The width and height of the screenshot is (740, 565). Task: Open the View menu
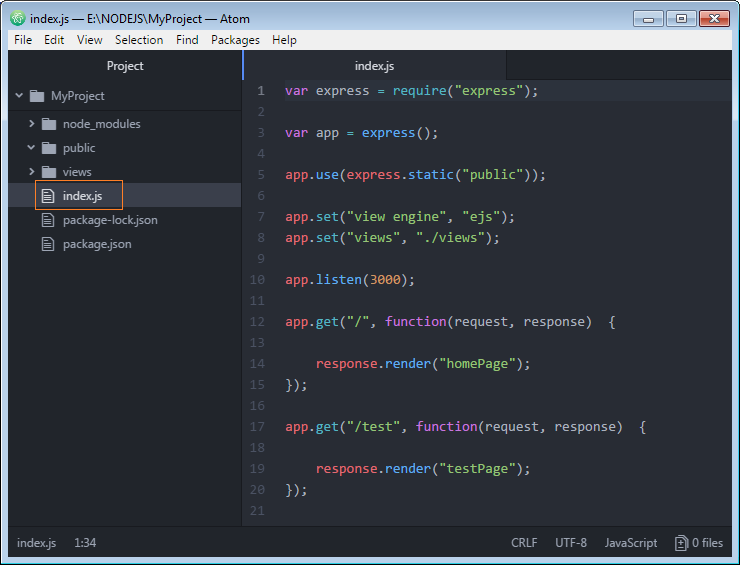(90, 40)
